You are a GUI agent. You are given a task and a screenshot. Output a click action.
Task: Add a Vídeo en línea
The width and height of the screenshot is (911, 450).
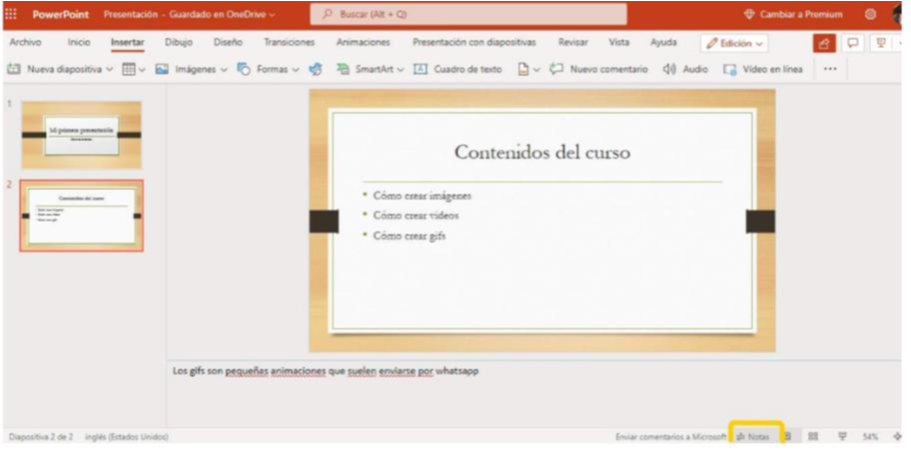[x=763, y=69]
